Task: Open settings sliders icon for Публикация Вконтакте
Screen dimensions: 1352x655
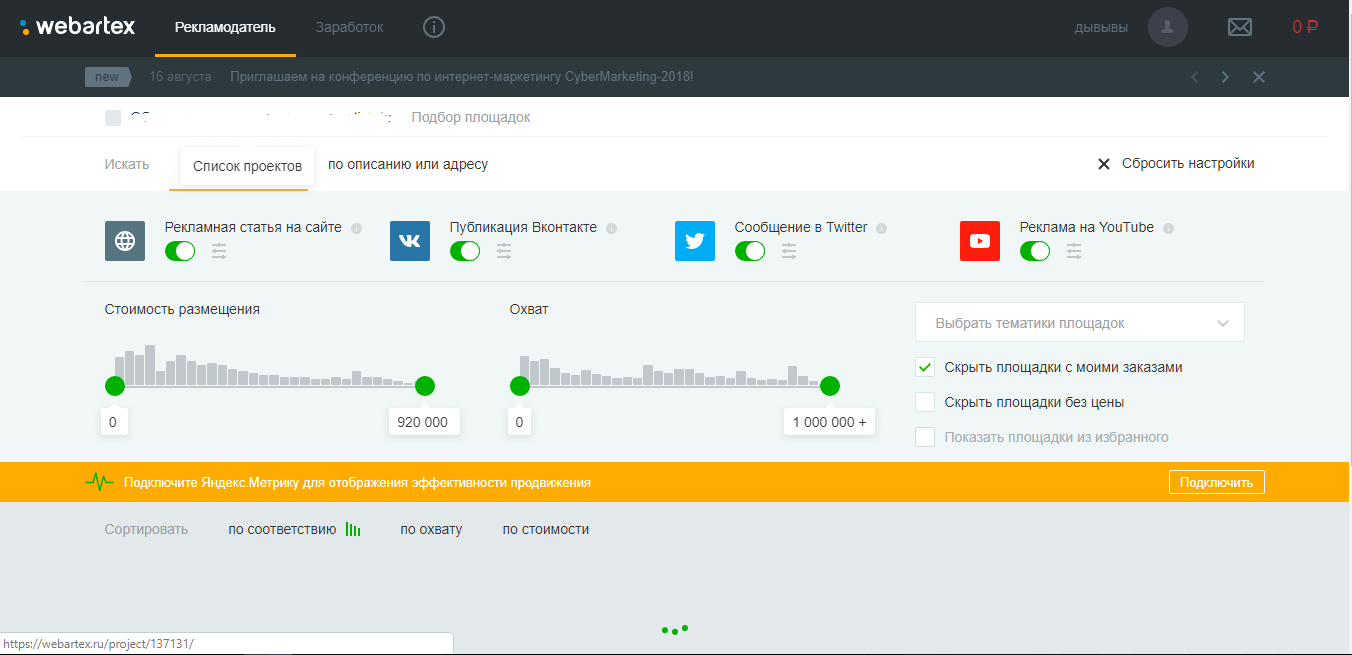Action: pos(504,251)
